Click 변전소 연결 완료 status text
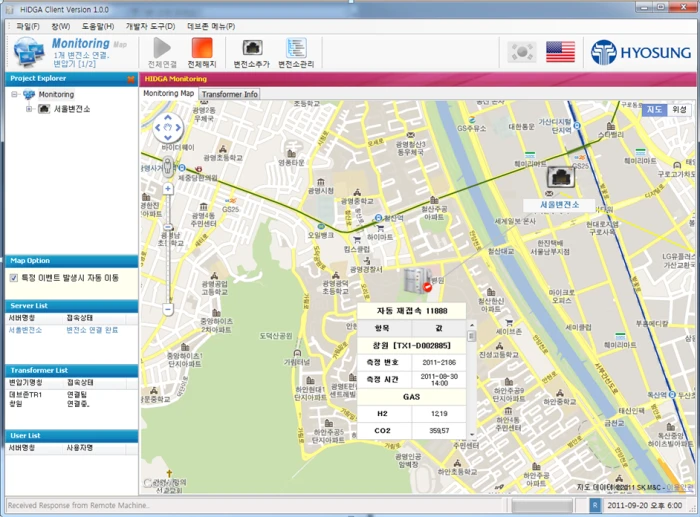Screen dimensions: 700x517 92,330
